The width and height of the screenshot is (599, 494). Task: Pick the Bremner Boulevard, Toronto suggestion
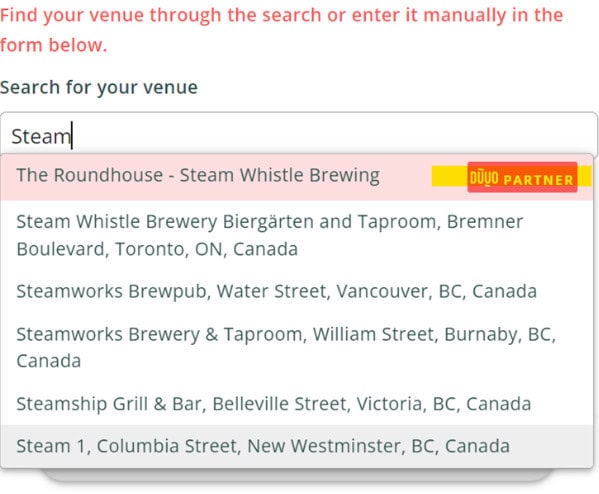[297, 235]
